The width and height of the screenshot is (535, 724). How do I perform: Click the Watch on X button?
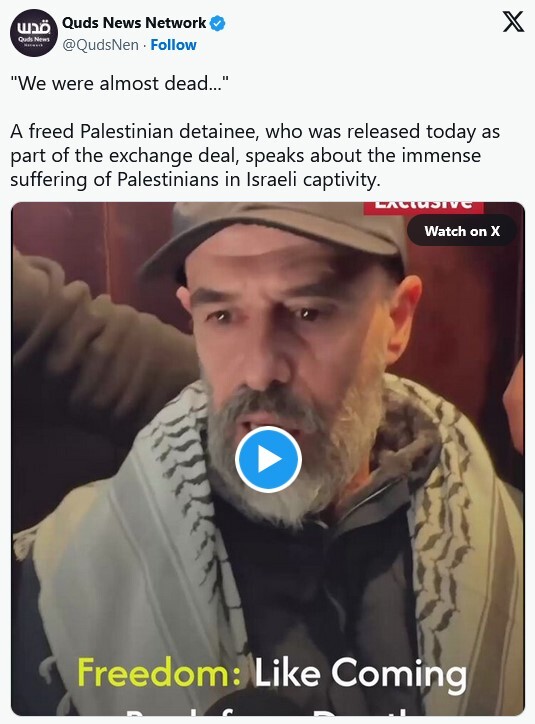[462, 231]
